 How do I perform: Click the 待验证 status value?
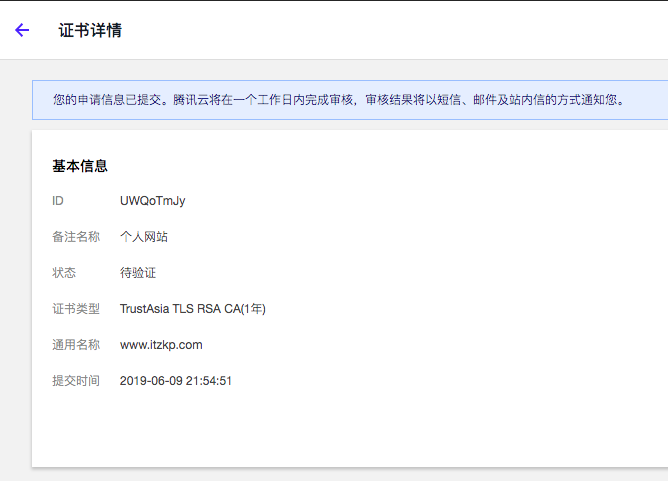click(x=138, y=273)
